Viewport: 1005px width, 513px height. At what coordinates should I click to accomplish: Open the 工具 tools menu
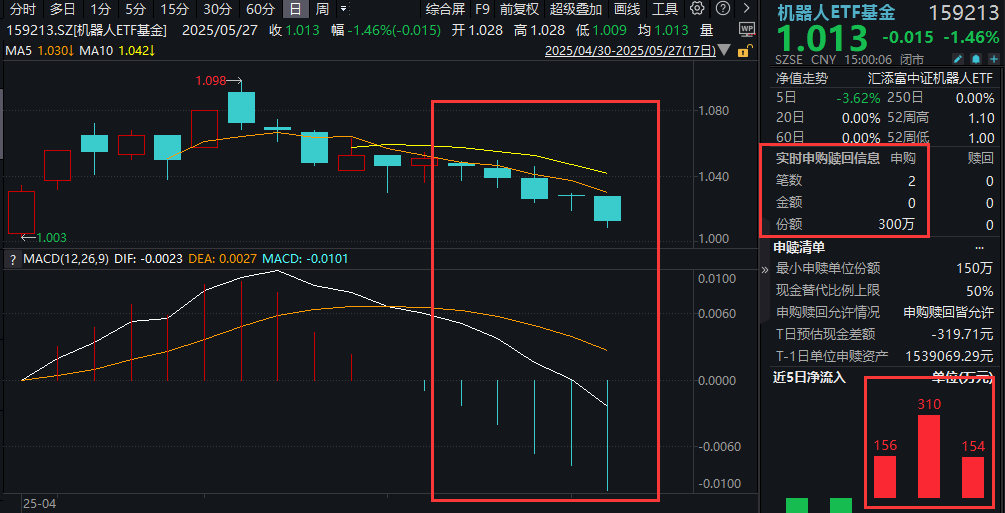click(x=665, y=9)
